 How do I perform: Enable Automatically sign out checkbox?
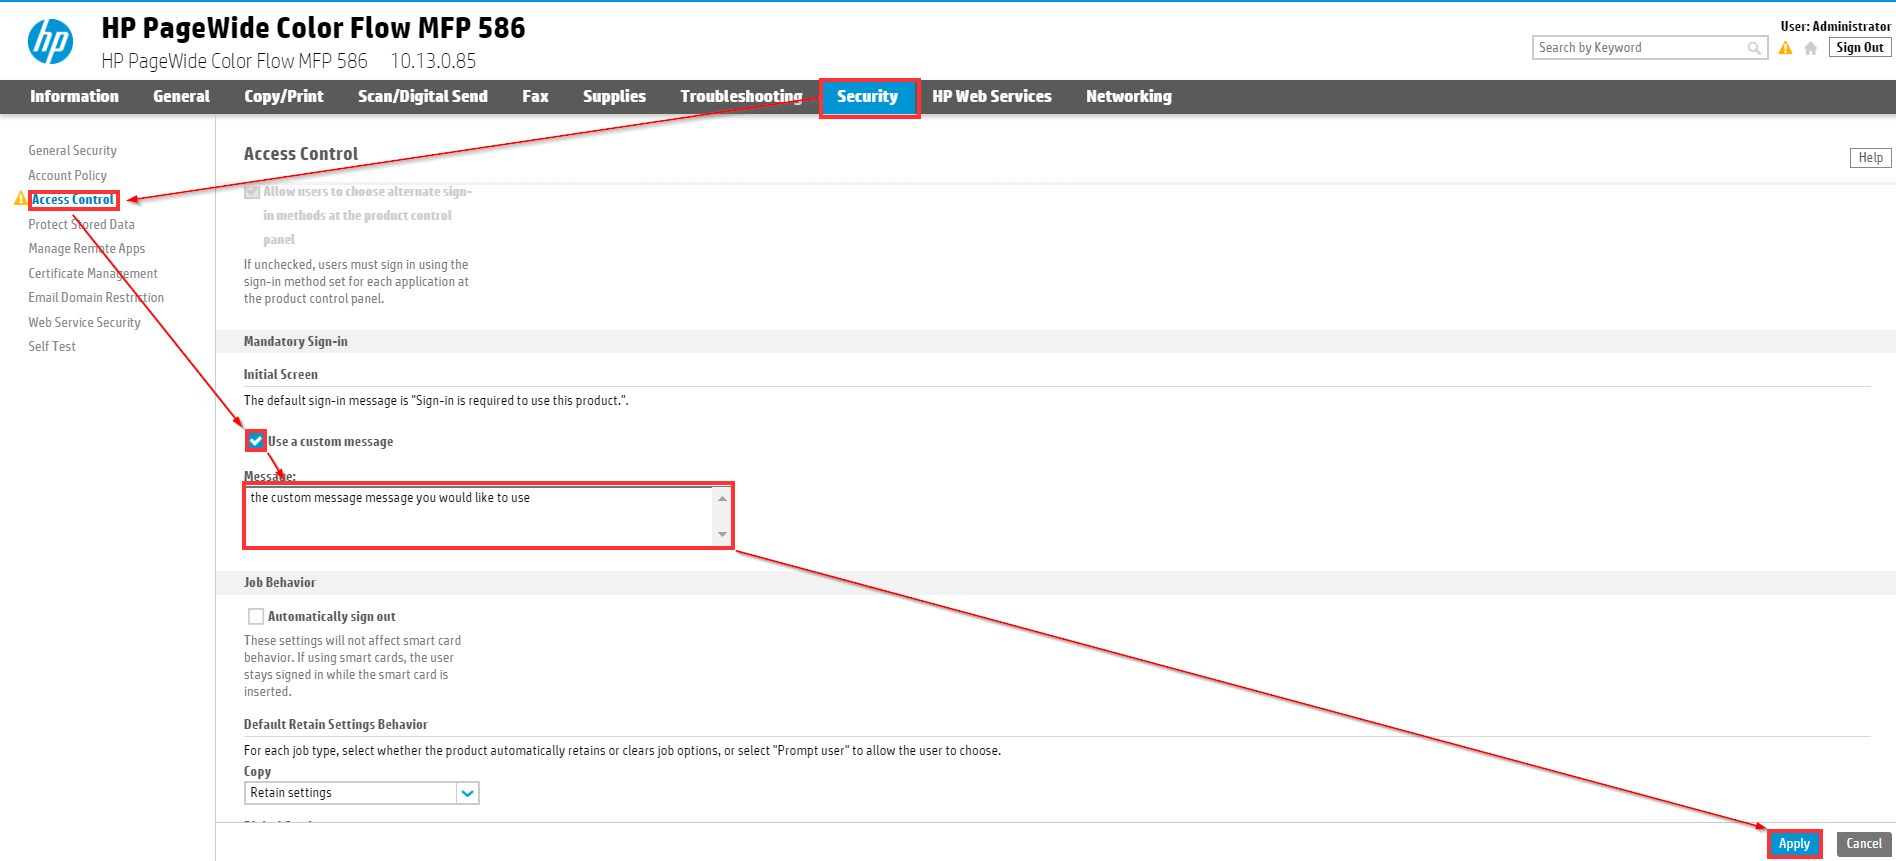click(256, 617)
